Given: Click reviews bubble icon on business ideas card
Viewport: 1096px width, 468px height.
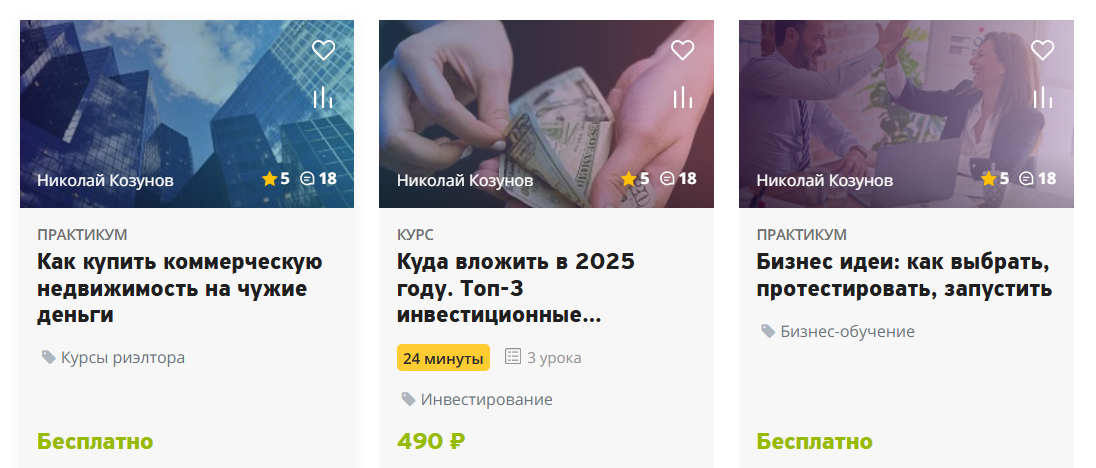Looking at the screenshot, I should coord(1027,179).
